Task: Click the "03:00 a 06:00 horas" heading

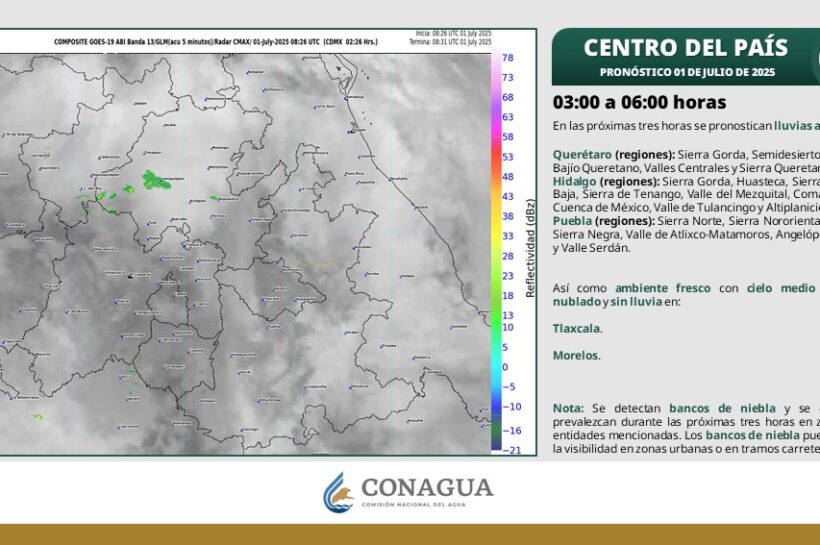Action: [x=639, y=102]
